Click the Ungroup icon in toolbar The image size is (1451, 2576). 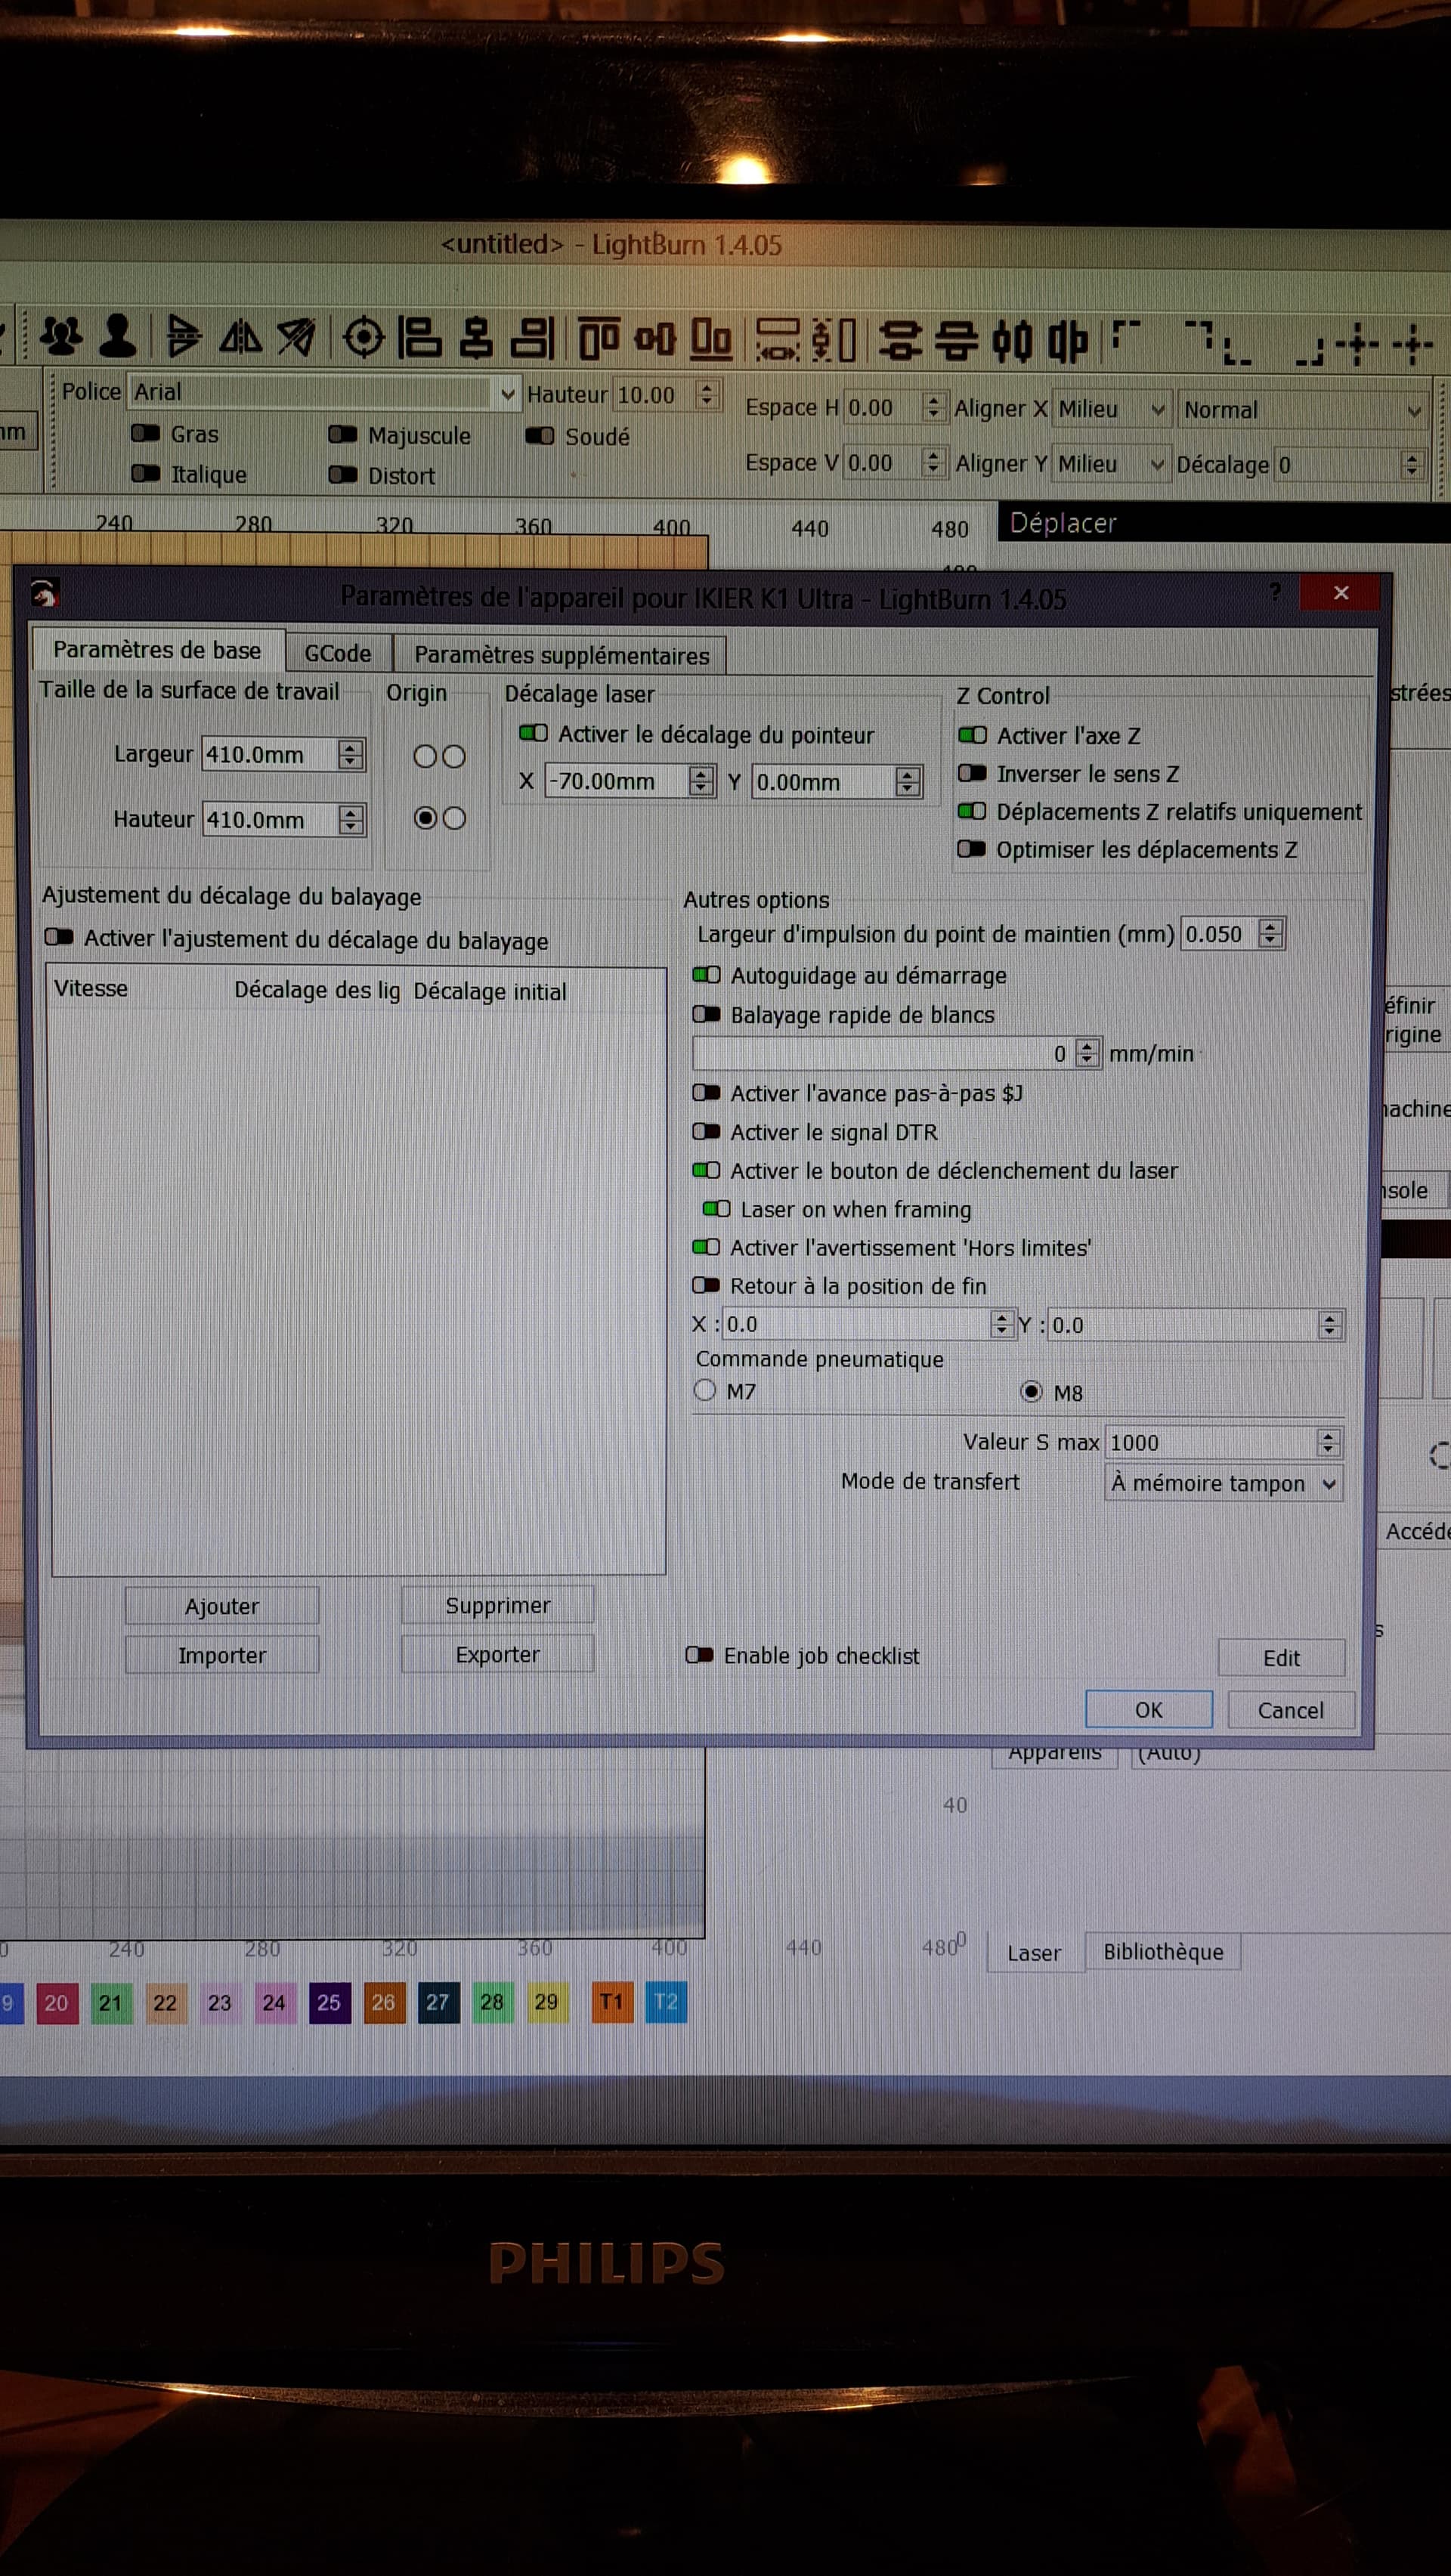(117, 336)
